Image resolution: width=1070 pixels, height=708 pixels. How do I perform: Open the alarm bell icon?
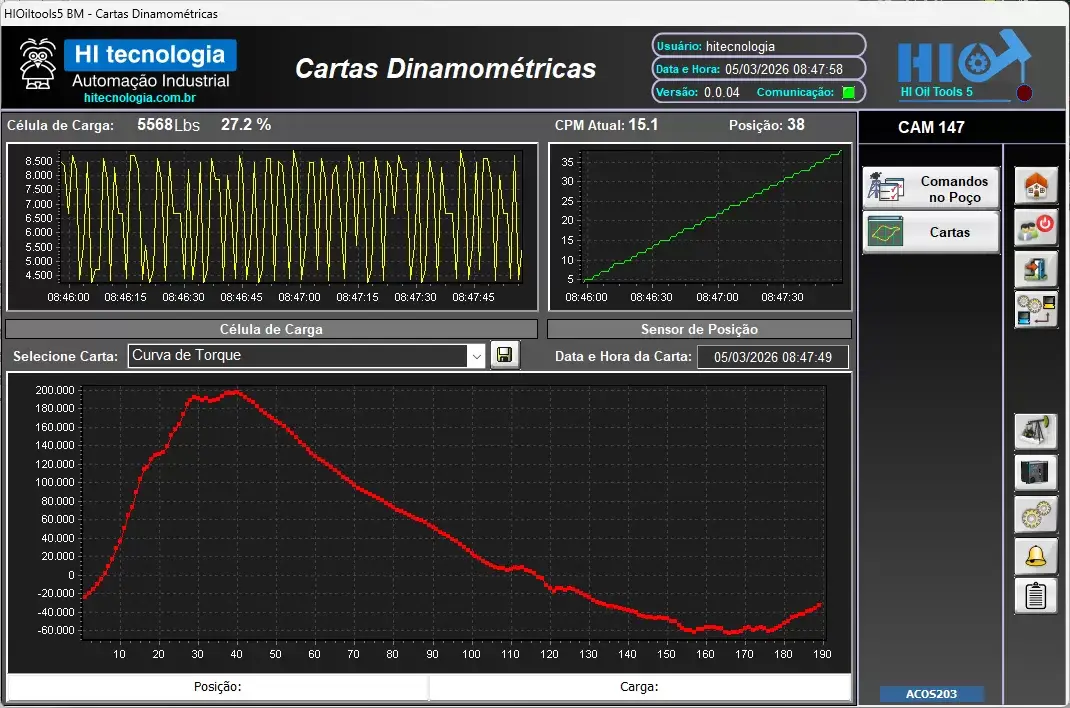(x=1036, y=555)
